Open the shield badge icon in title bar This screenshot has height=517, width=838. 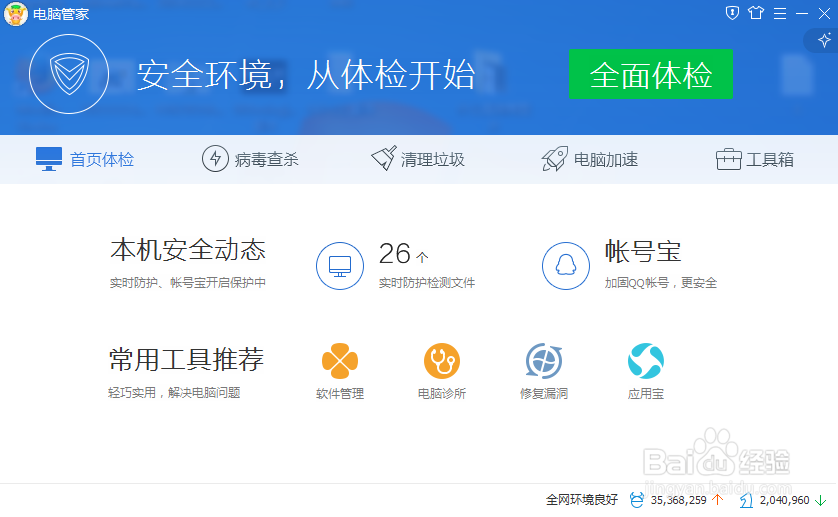[x=732, y=12]
